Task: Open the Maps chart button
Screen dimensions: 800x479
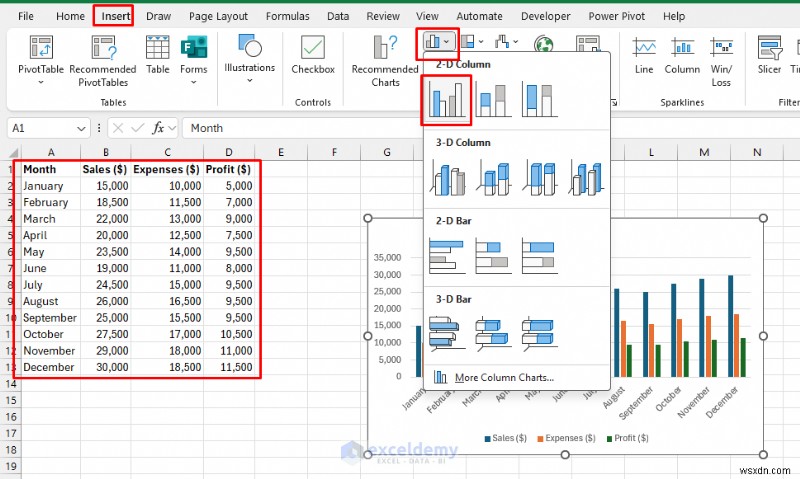Action: point(544,44)
